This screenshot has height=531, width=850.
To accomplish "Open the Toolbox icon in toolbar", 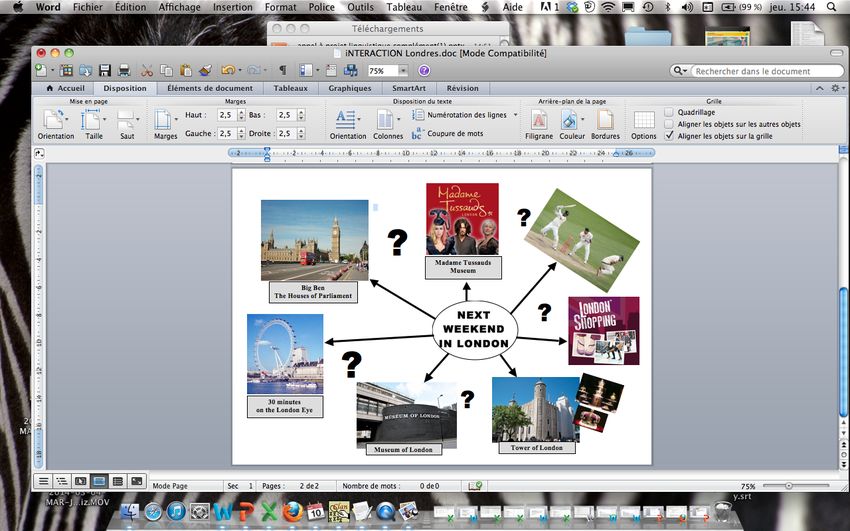I will (x=331, y=70).
